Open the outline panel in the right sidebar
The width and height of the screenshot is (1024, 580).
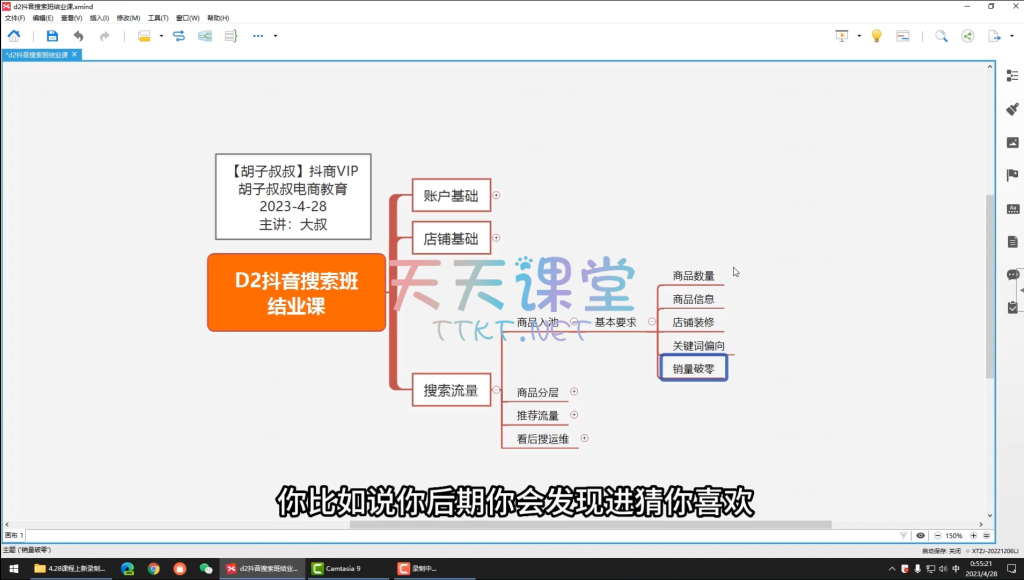tap(1012, 76)
